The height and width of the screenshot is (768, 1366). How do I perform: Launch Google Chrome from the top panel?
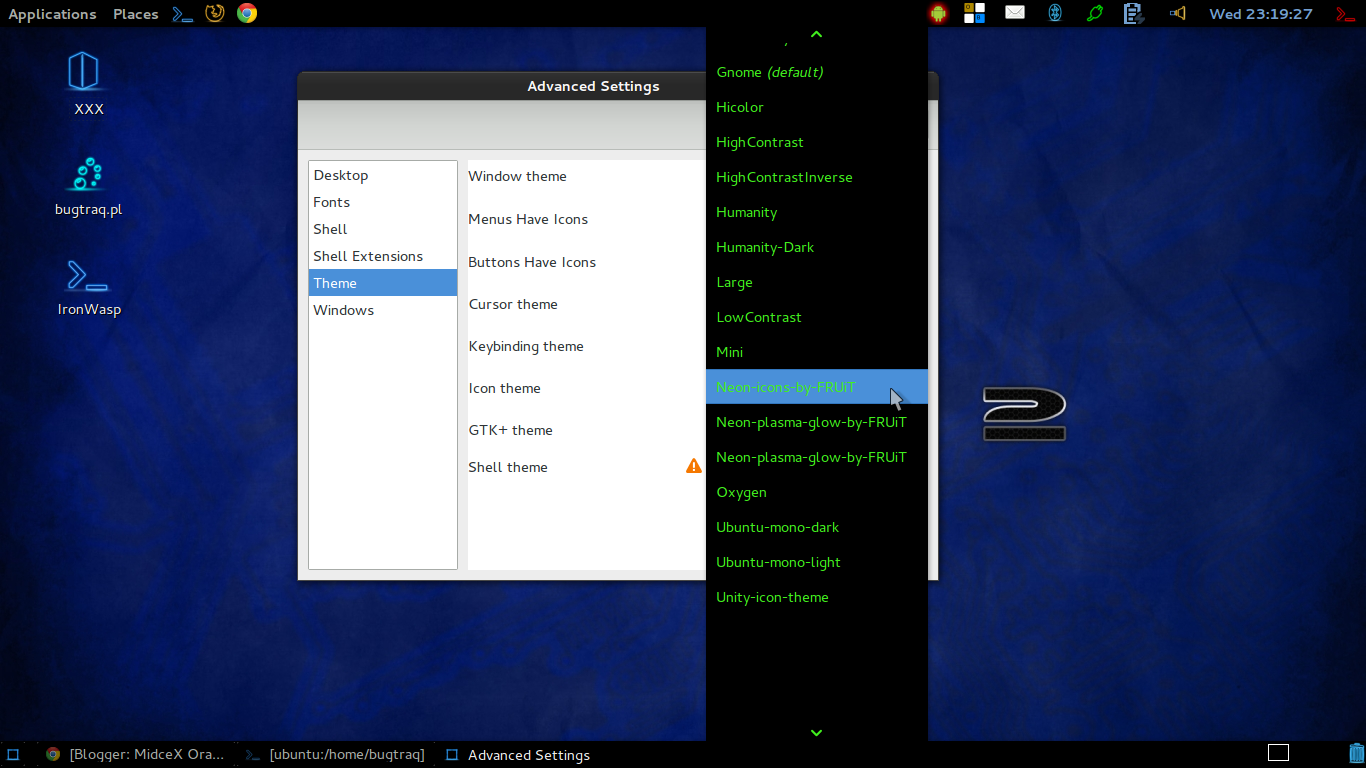247,14
